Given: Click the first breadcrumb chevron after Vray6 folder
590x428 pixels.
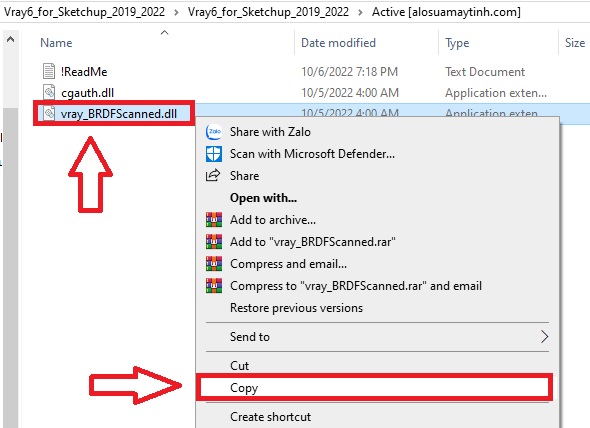Looking at the screenshot, I should point(176,12).
